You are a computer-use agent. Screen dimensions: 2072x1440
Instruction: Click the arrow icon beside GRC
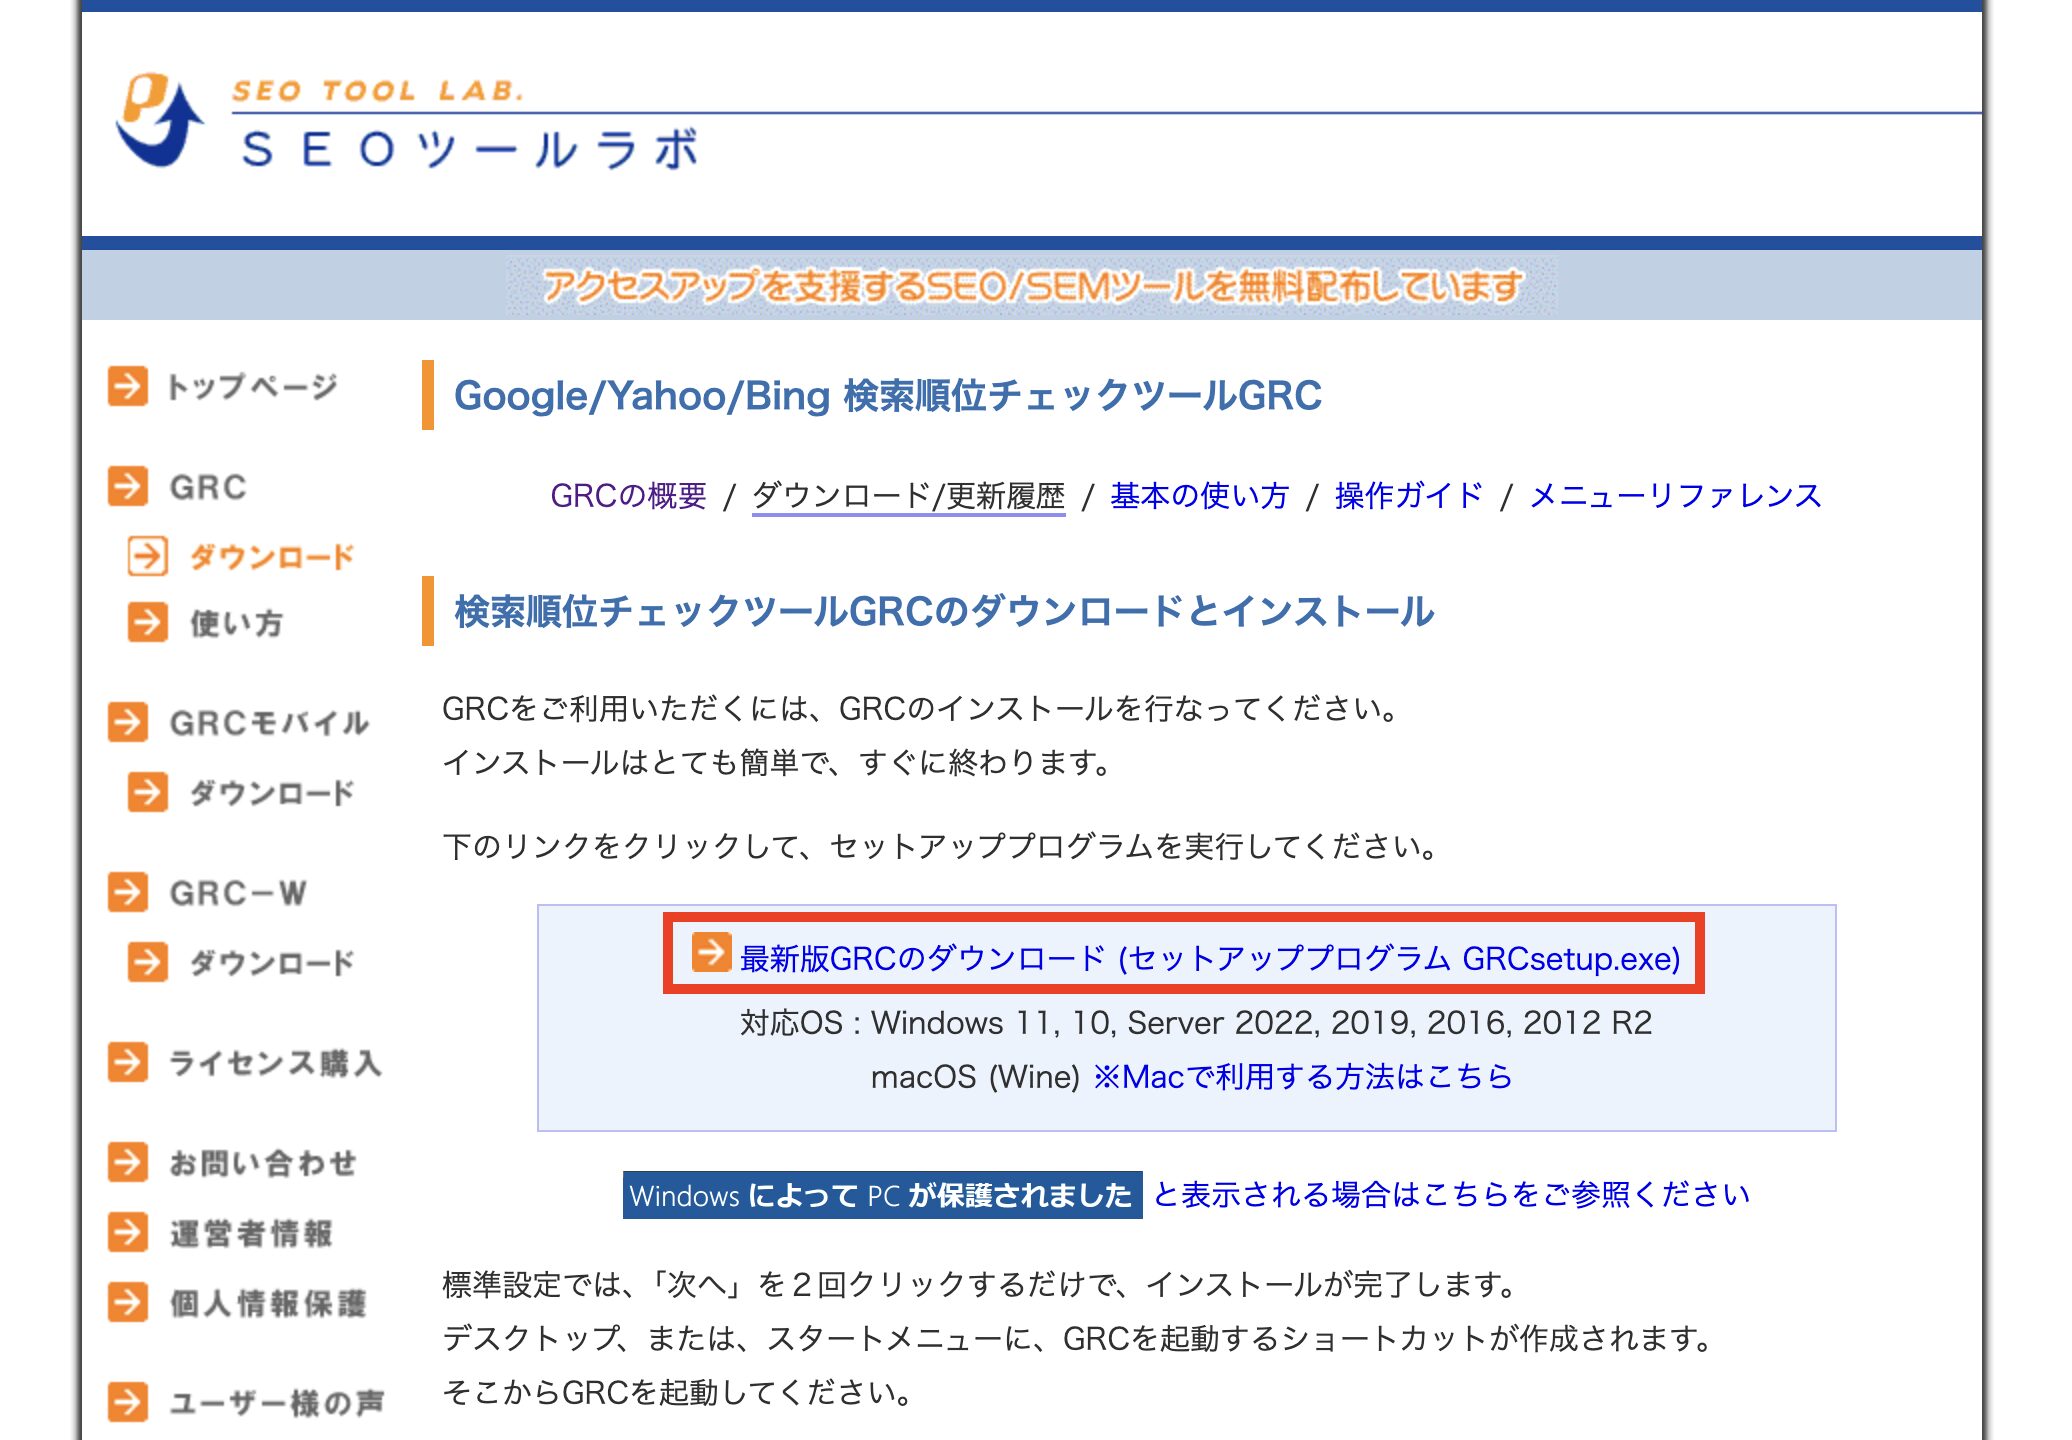(x=127, y=486)
